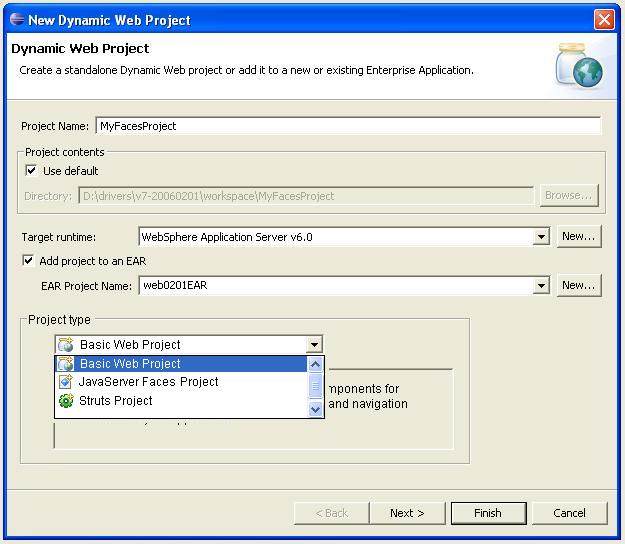Click the 'mponents for' description text
This screenshot has width=625, height=544.
(364, 389)
